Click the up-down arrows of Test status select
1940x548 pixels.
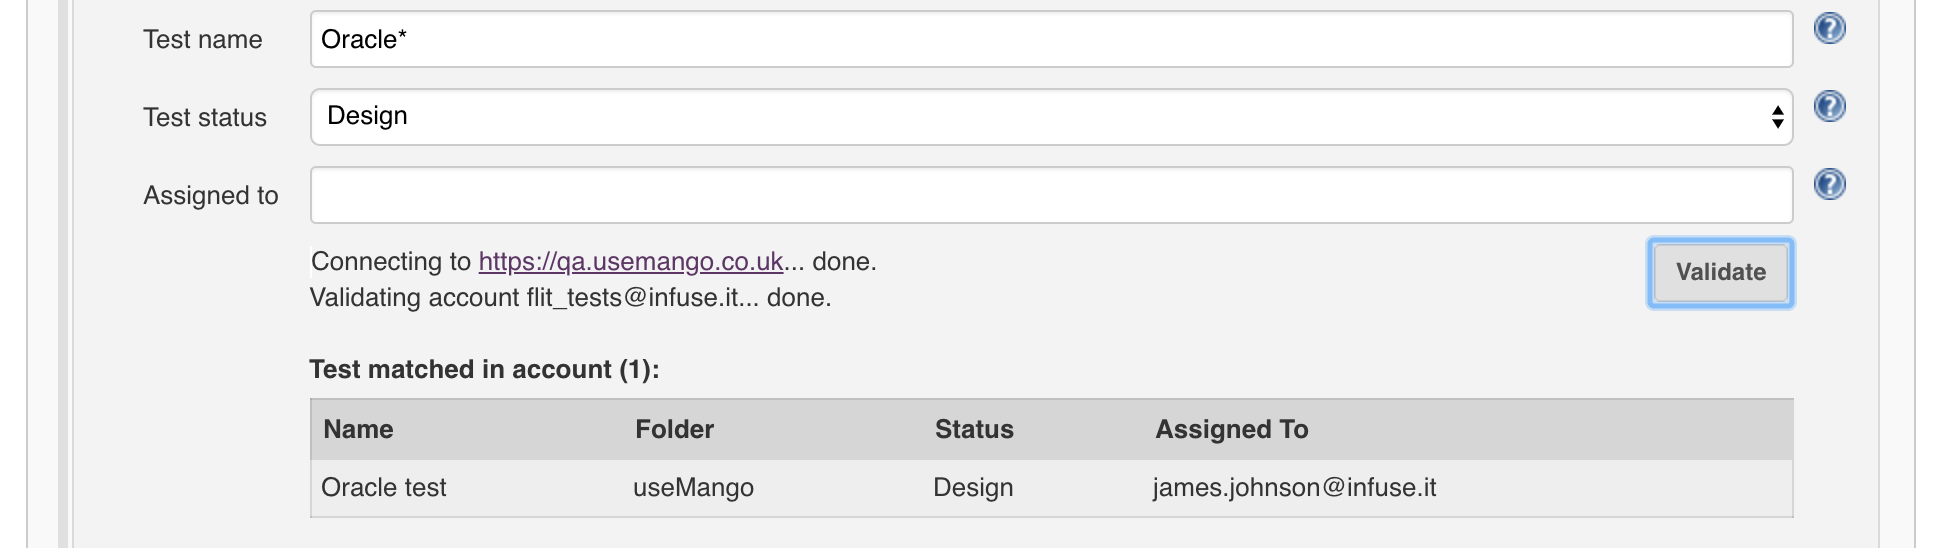pos(1777,117)
